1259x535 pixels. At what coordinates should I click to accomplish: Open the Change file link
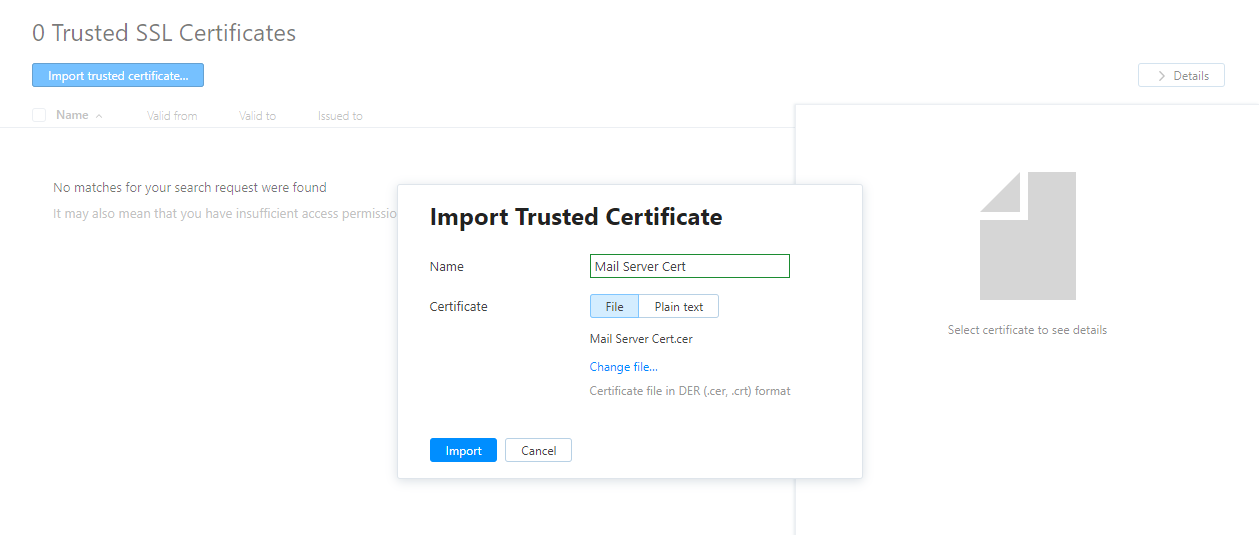tap(623, 367)
